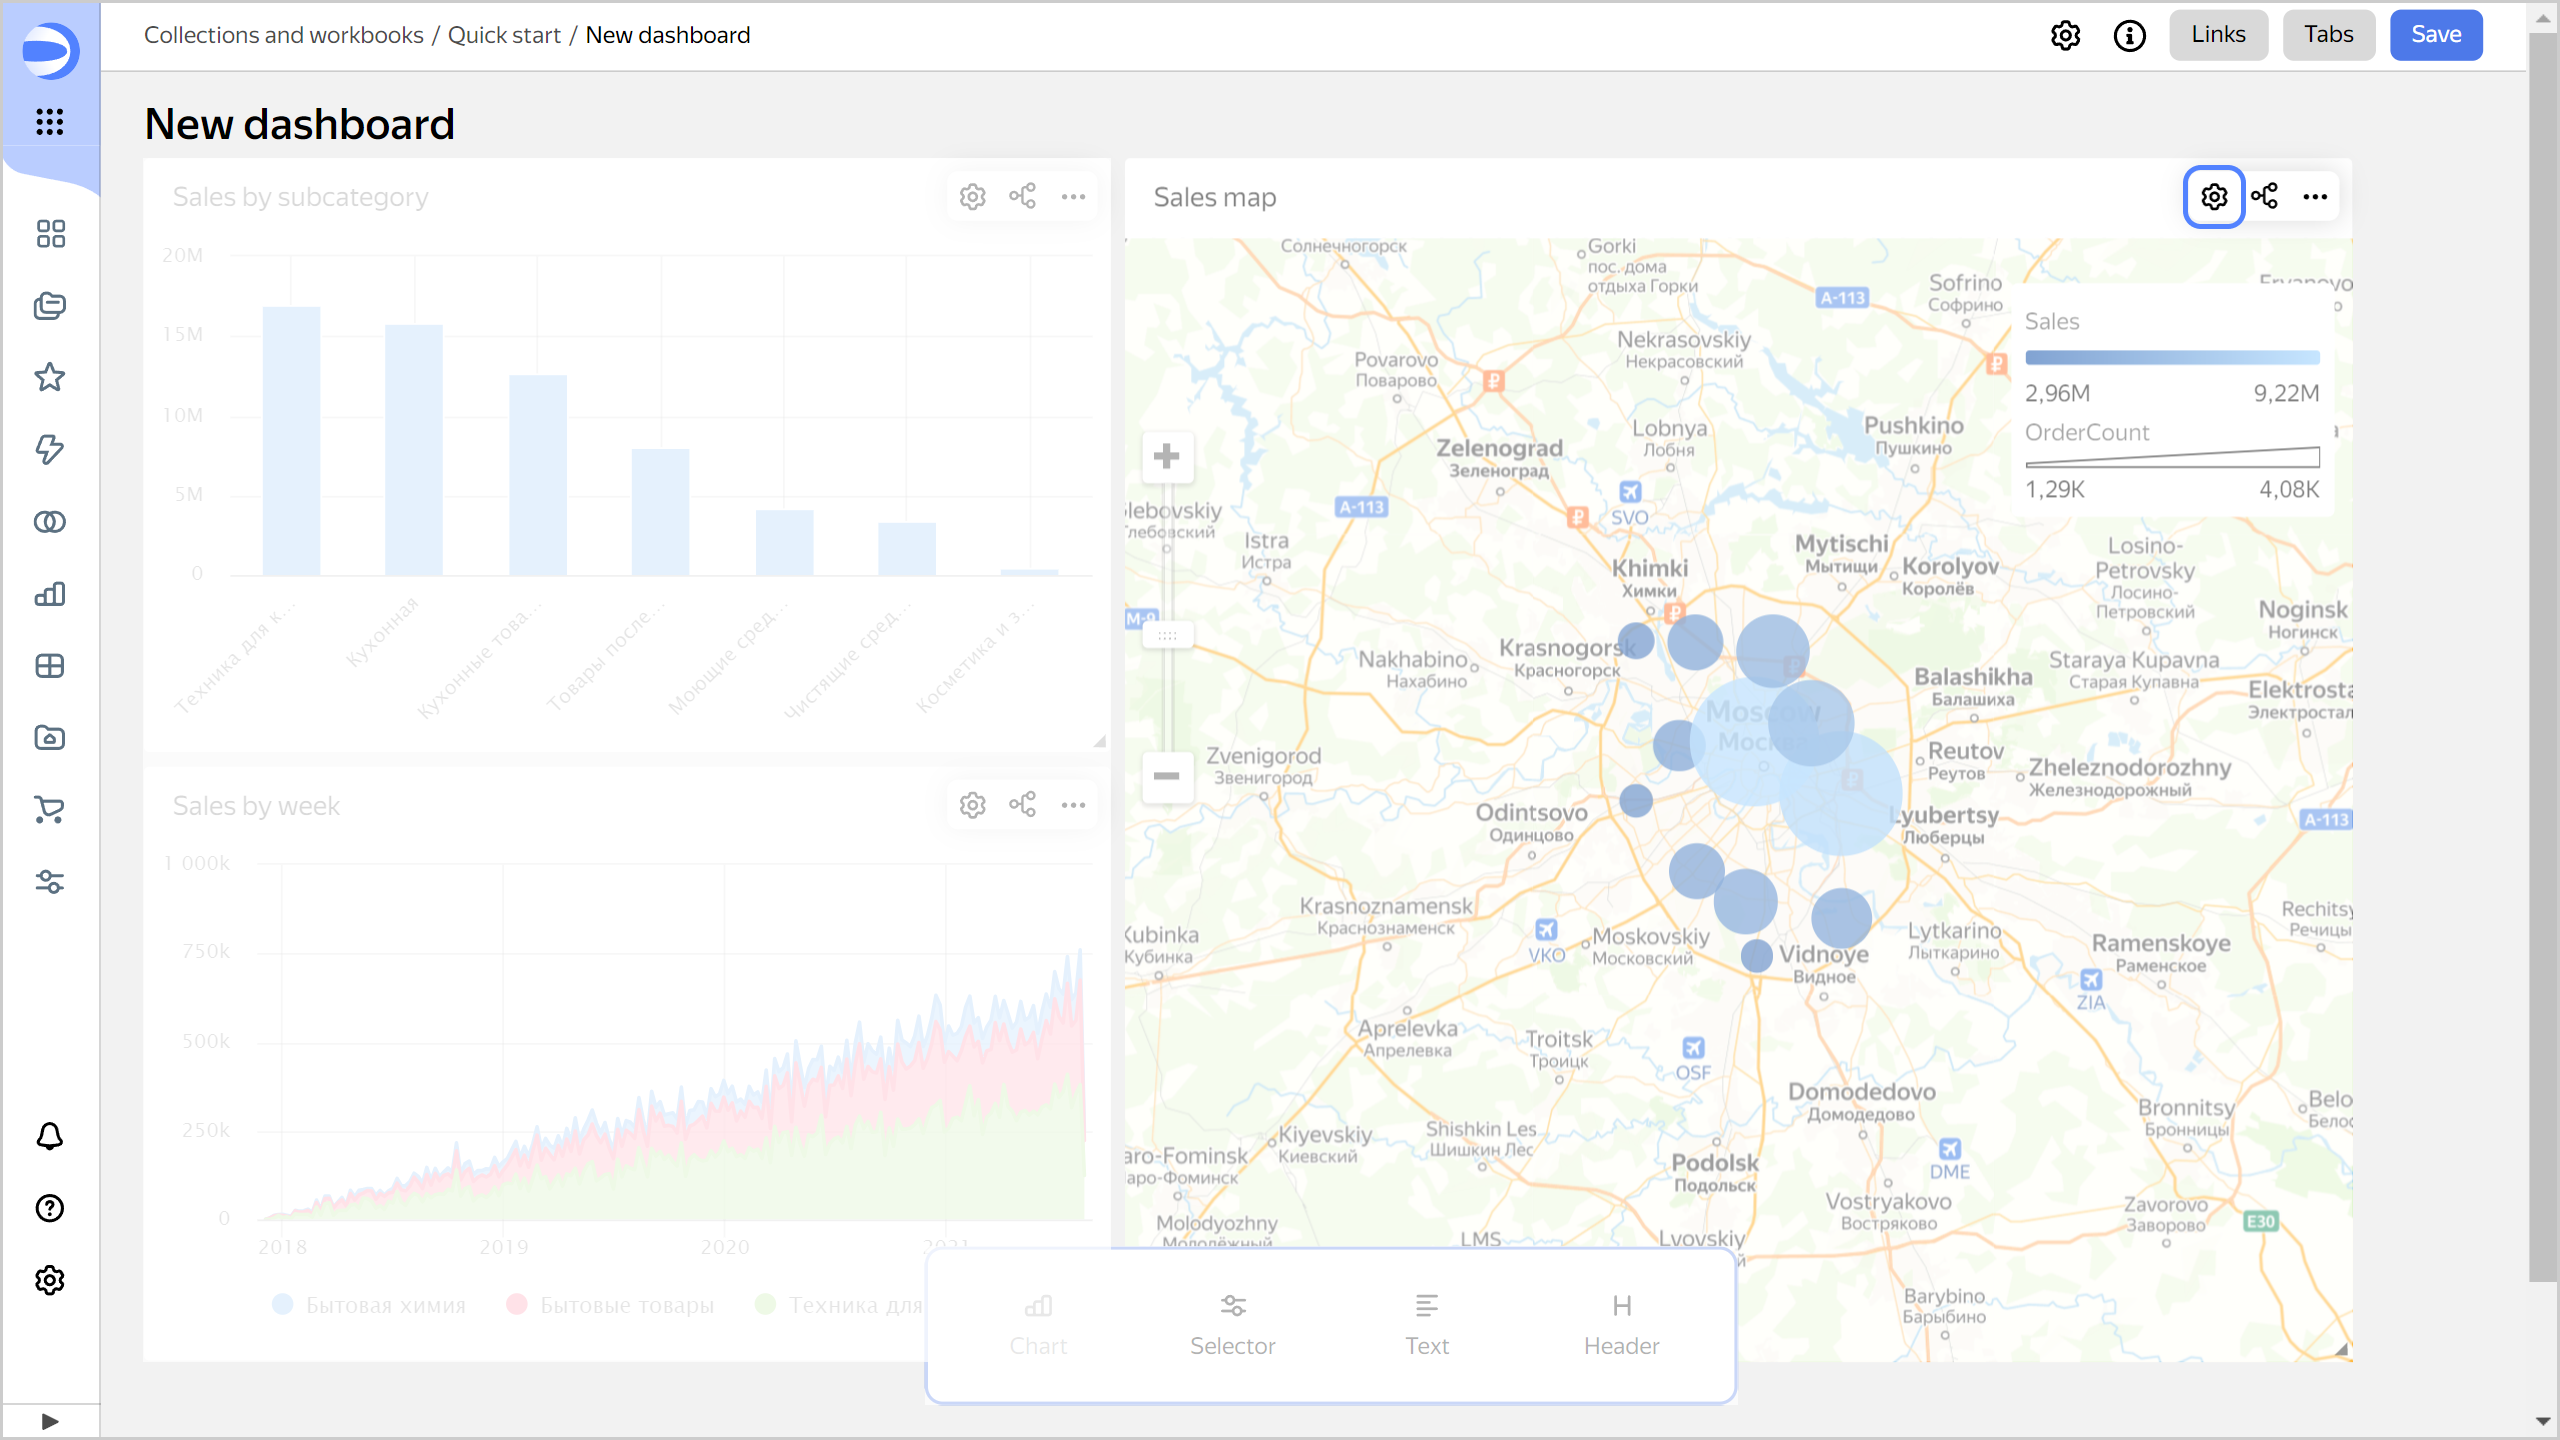Click links icon on Sales map widget
Image resolution: width=2560 pixels, height=1440 pixels.
2265,196
